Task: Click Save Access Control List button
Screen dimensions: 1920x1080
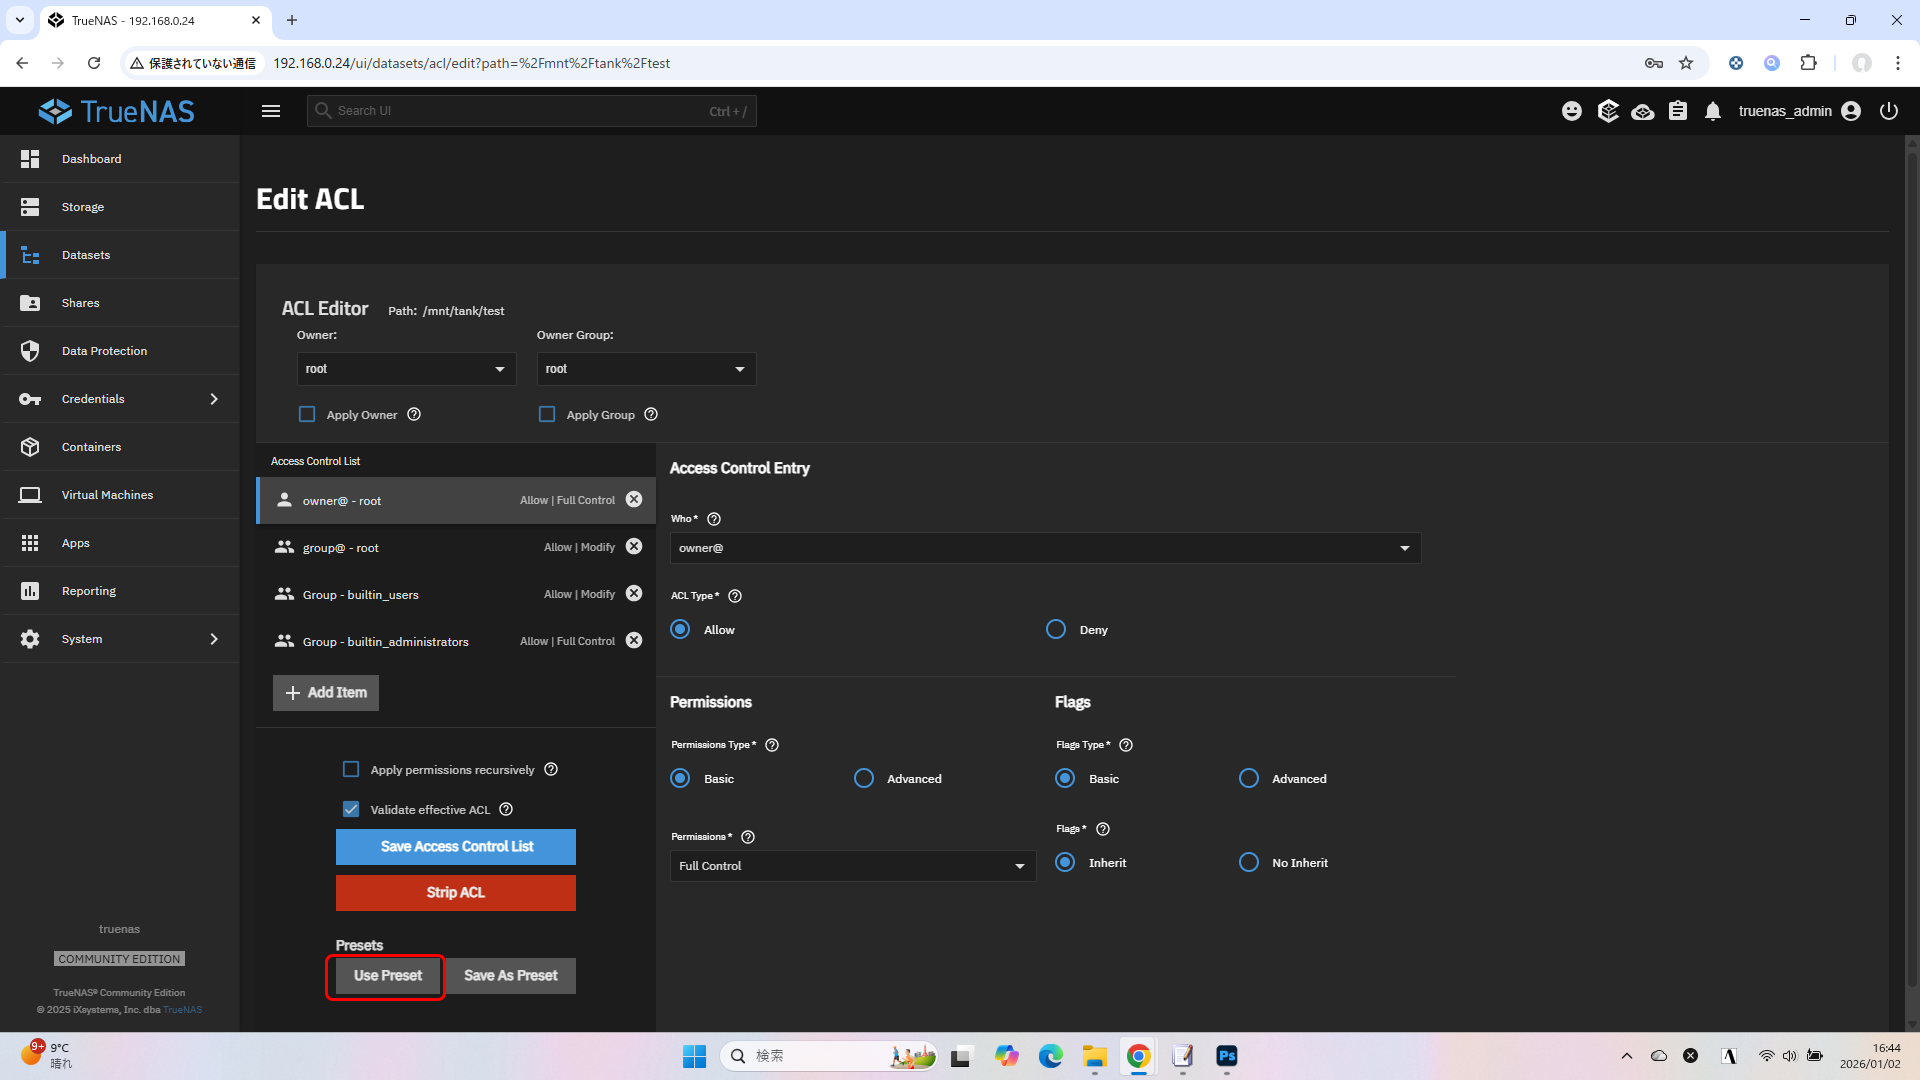Action: [x=456, y=847]
